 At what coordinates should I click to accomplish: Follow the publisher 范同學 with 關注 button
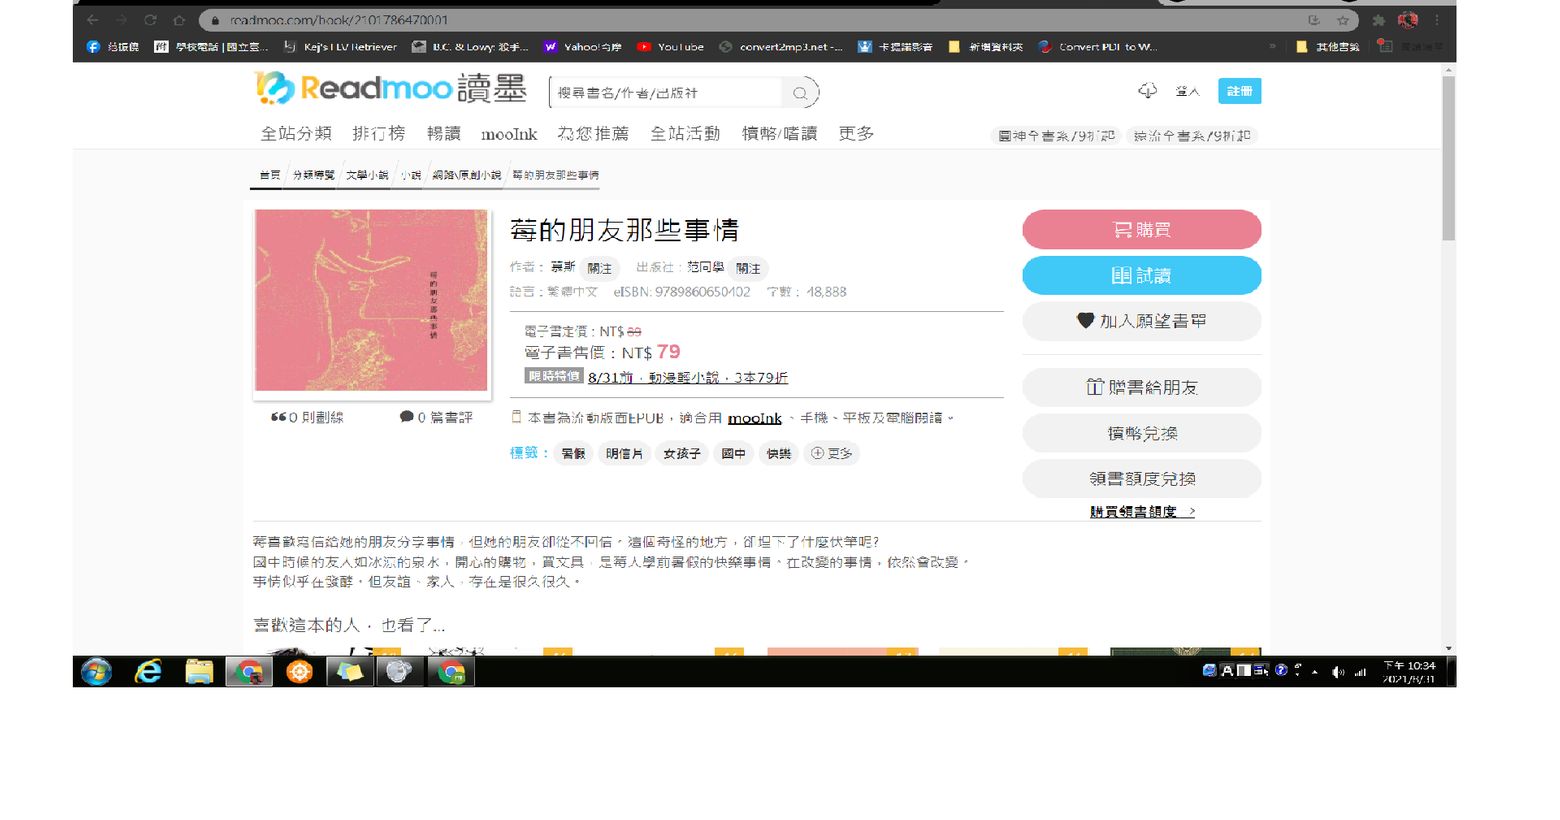tap(748, 268)
